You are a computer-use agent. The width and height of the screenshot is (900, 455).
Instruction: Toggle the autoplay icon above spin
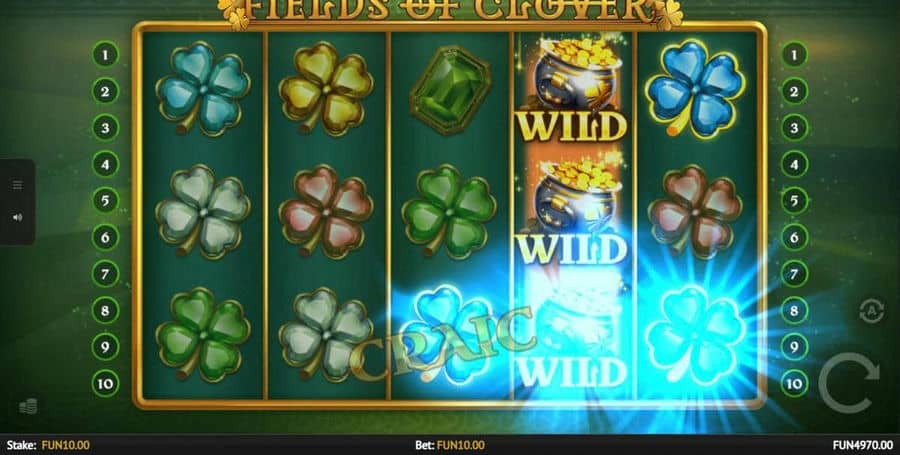point(871,311)
